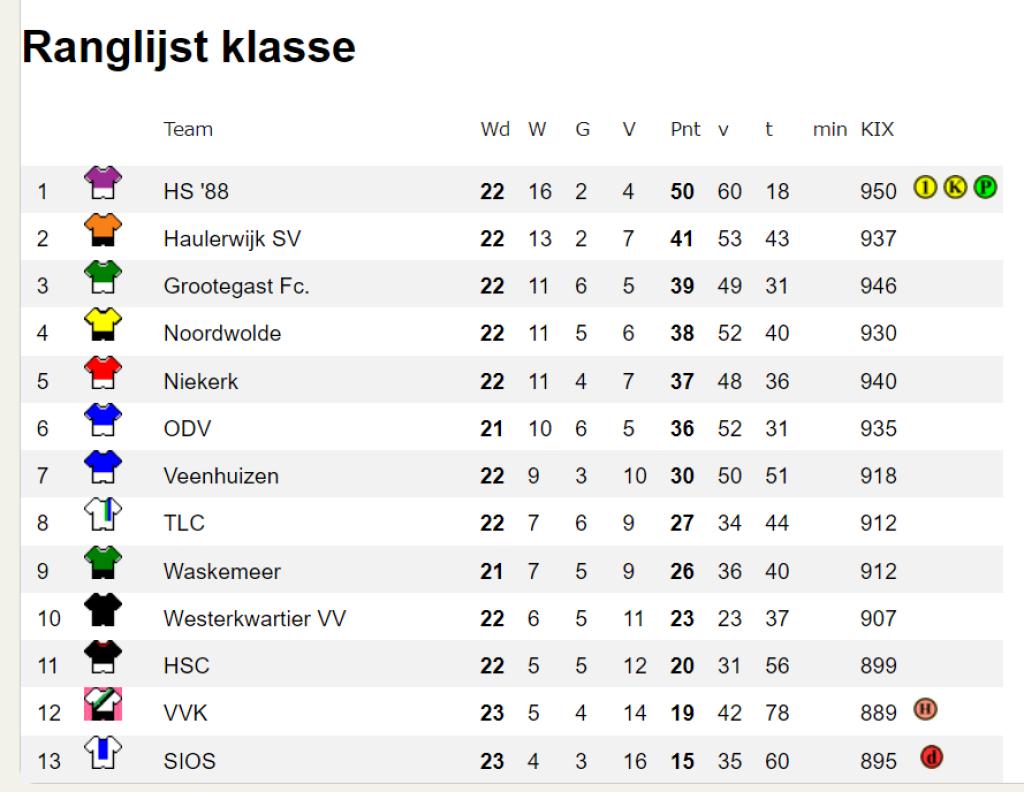Screen dimensions: 1024x792
Task: Click the red Niekerk shirt icon
Action: click(103, 373)
